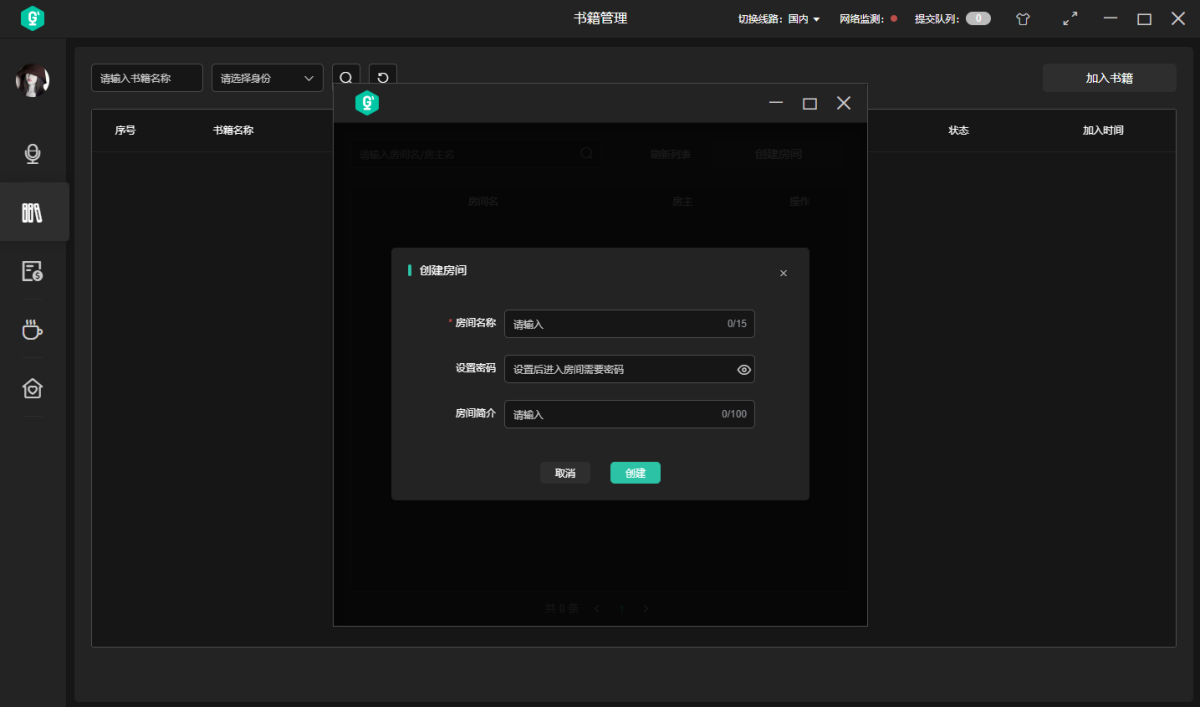Image resolution: width=1200 pixels, height=707 pixels.
Task: Click the 加入书籍 button
Action: 1109,78
